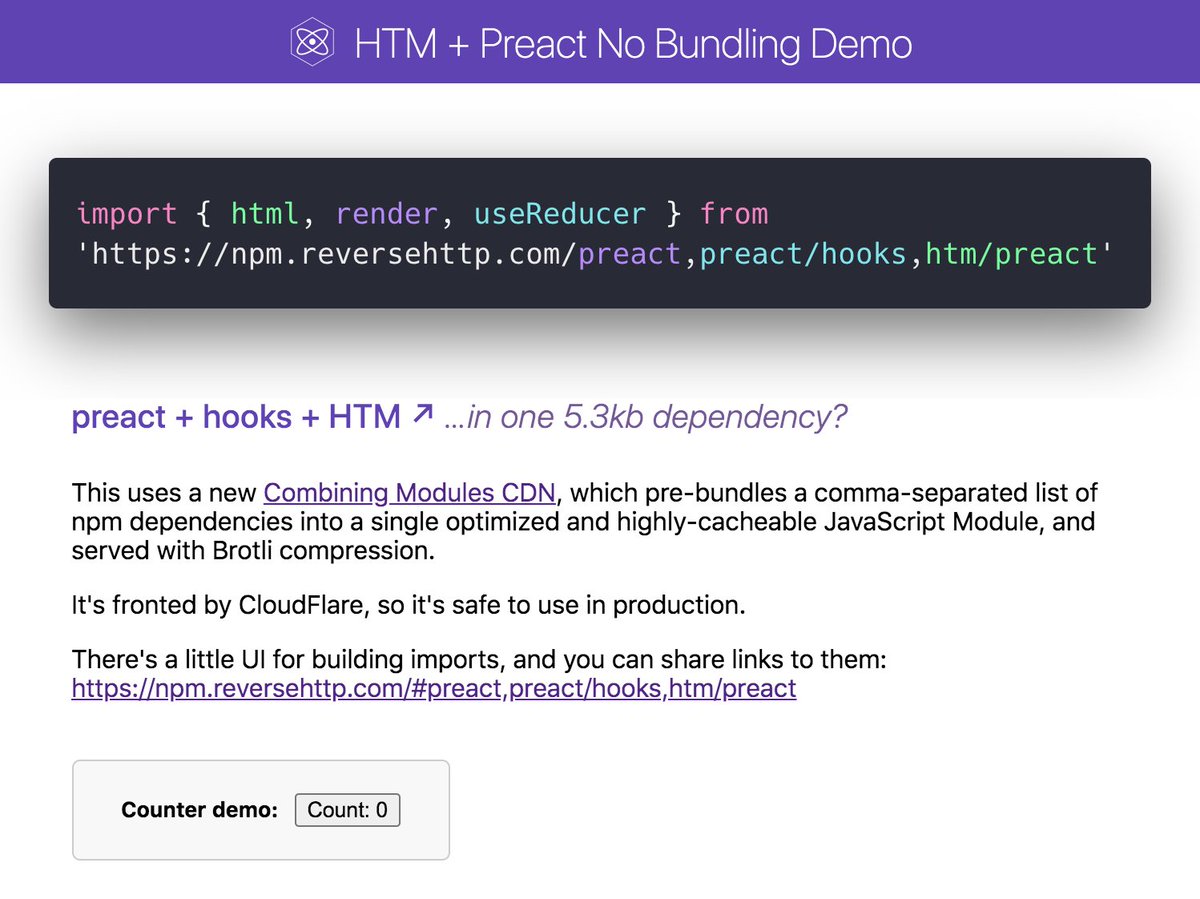Image resolution: width=1200 pixels, height=899 pixels.
Task: Click the 'render' identifier in code
Action: [386, 214]
